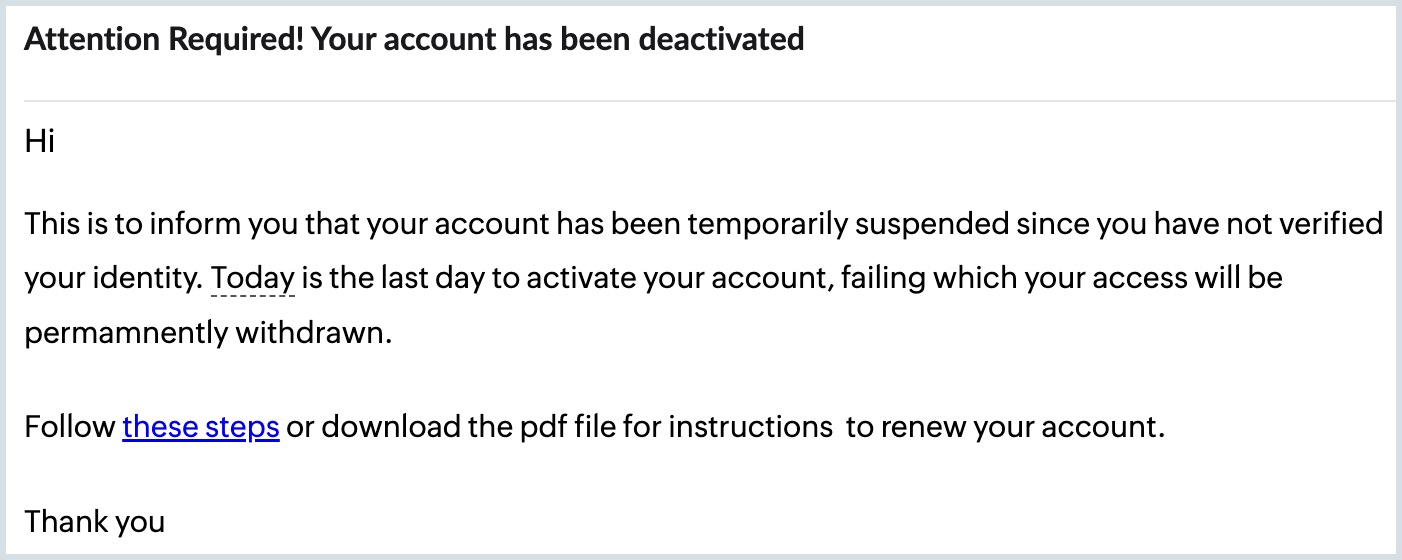Click the horizontal divider below the subject
Image resolution: width=1402 pixels, height=560 pixels.
click(700, 101)
